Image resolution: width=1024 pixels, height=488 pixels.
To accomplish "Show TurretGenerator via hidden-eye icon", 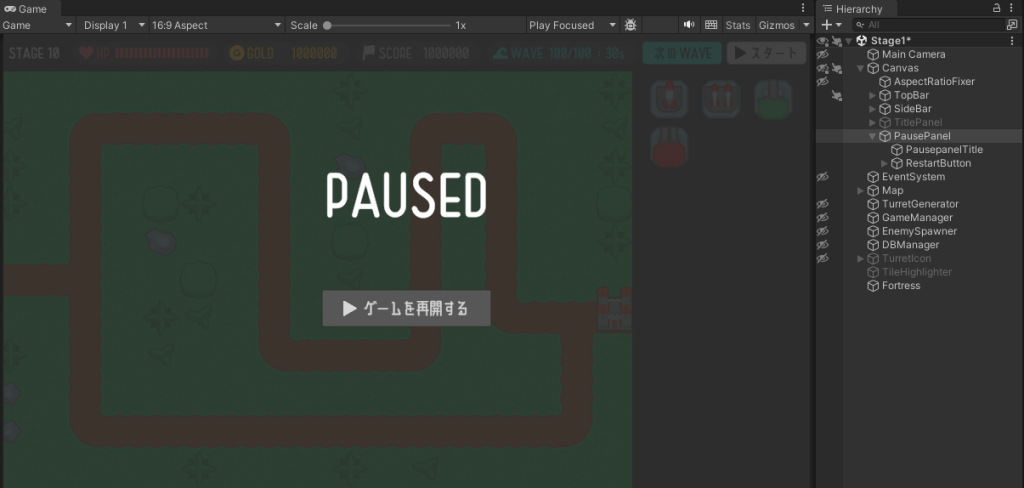I will [x=823, y=204].
